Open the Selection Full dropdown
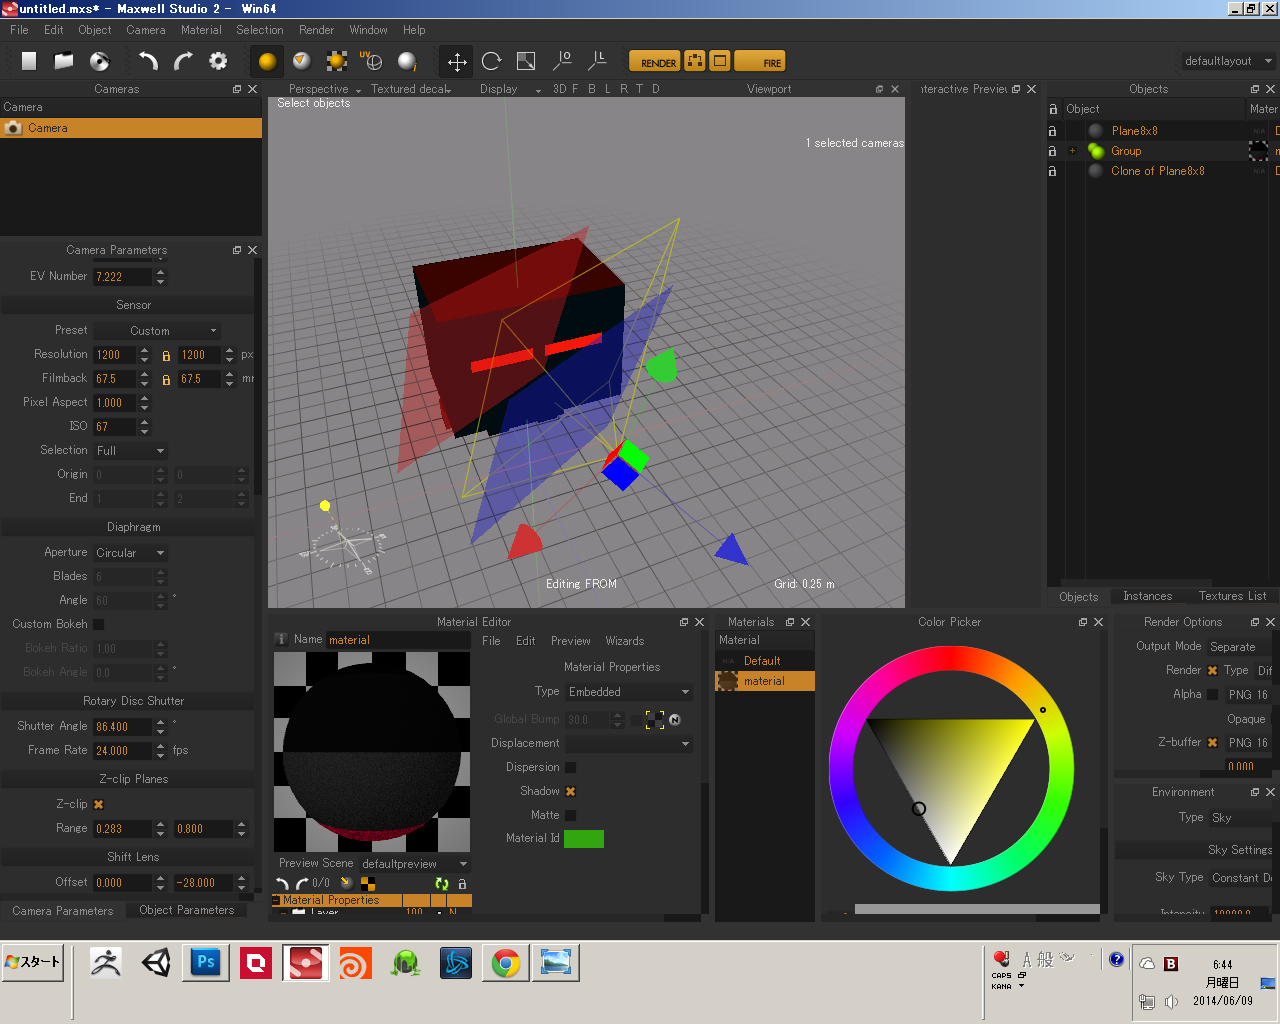The width and height of the screenshot is (1280, 1024). [x=130, y=450]
